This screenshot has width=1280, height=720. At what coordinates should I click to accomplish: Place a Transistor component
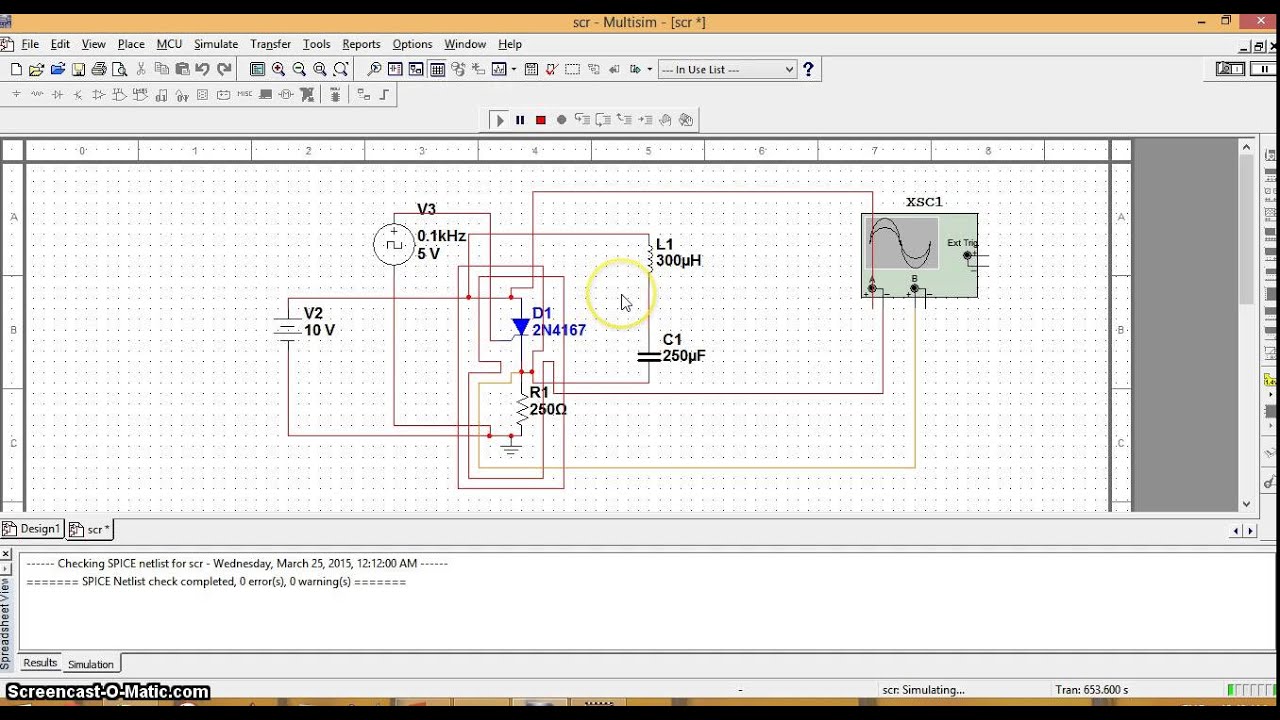click(x=78, y=94)
